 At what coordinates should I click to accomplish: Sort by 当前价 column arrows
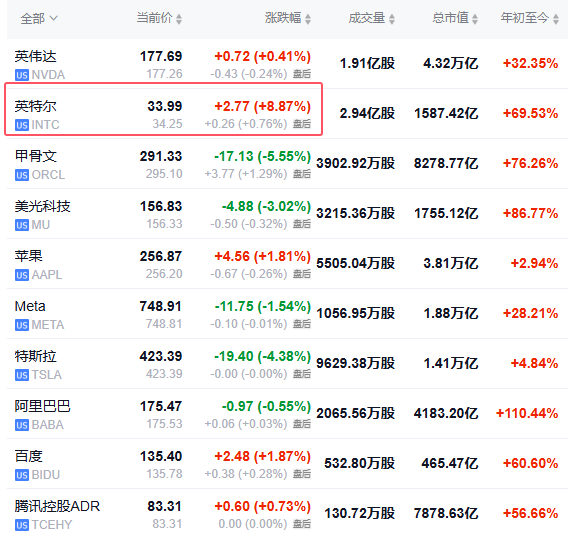[179, 18]
